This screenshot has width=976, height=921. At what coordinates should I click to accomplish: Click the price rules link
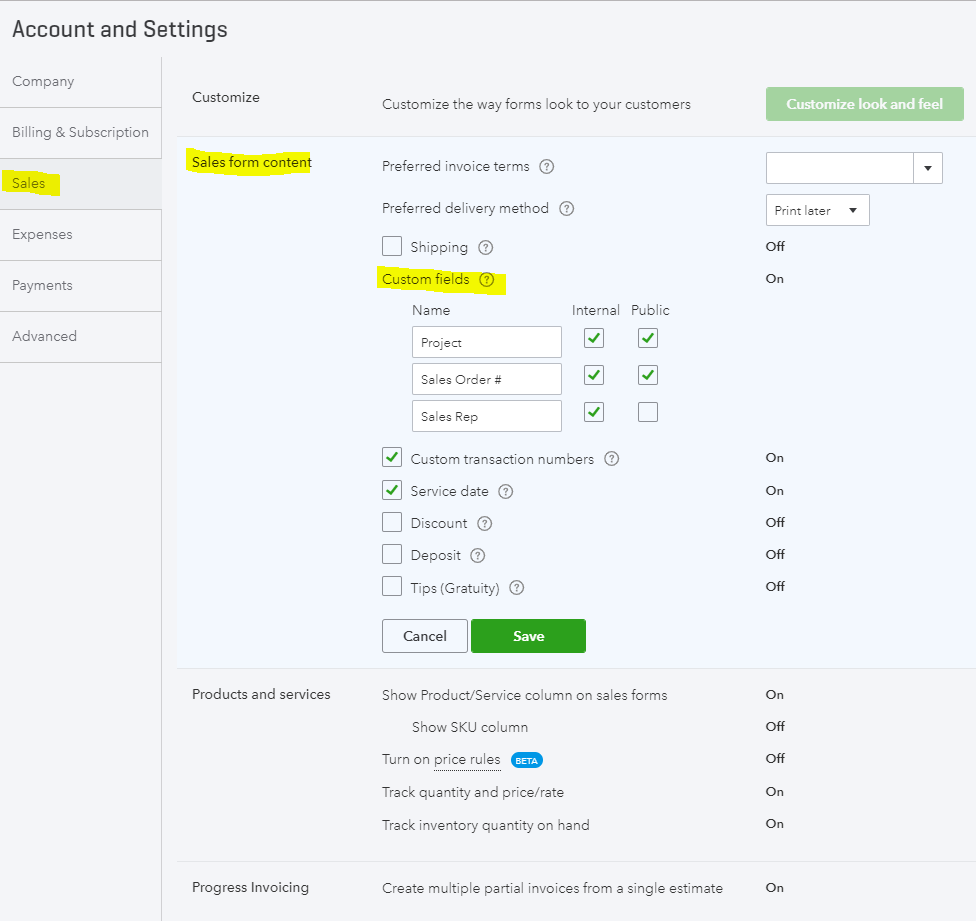(467, 760)
